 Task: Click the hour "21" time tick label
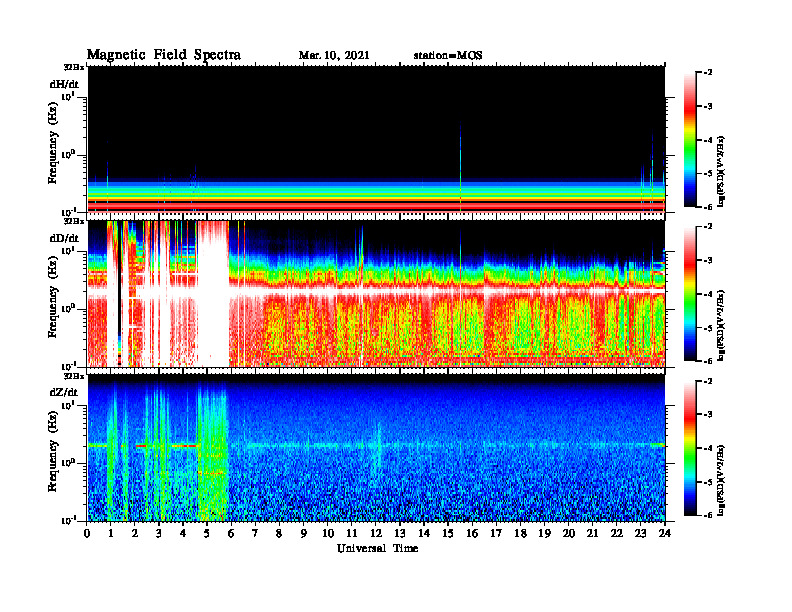tap(592, 533)
